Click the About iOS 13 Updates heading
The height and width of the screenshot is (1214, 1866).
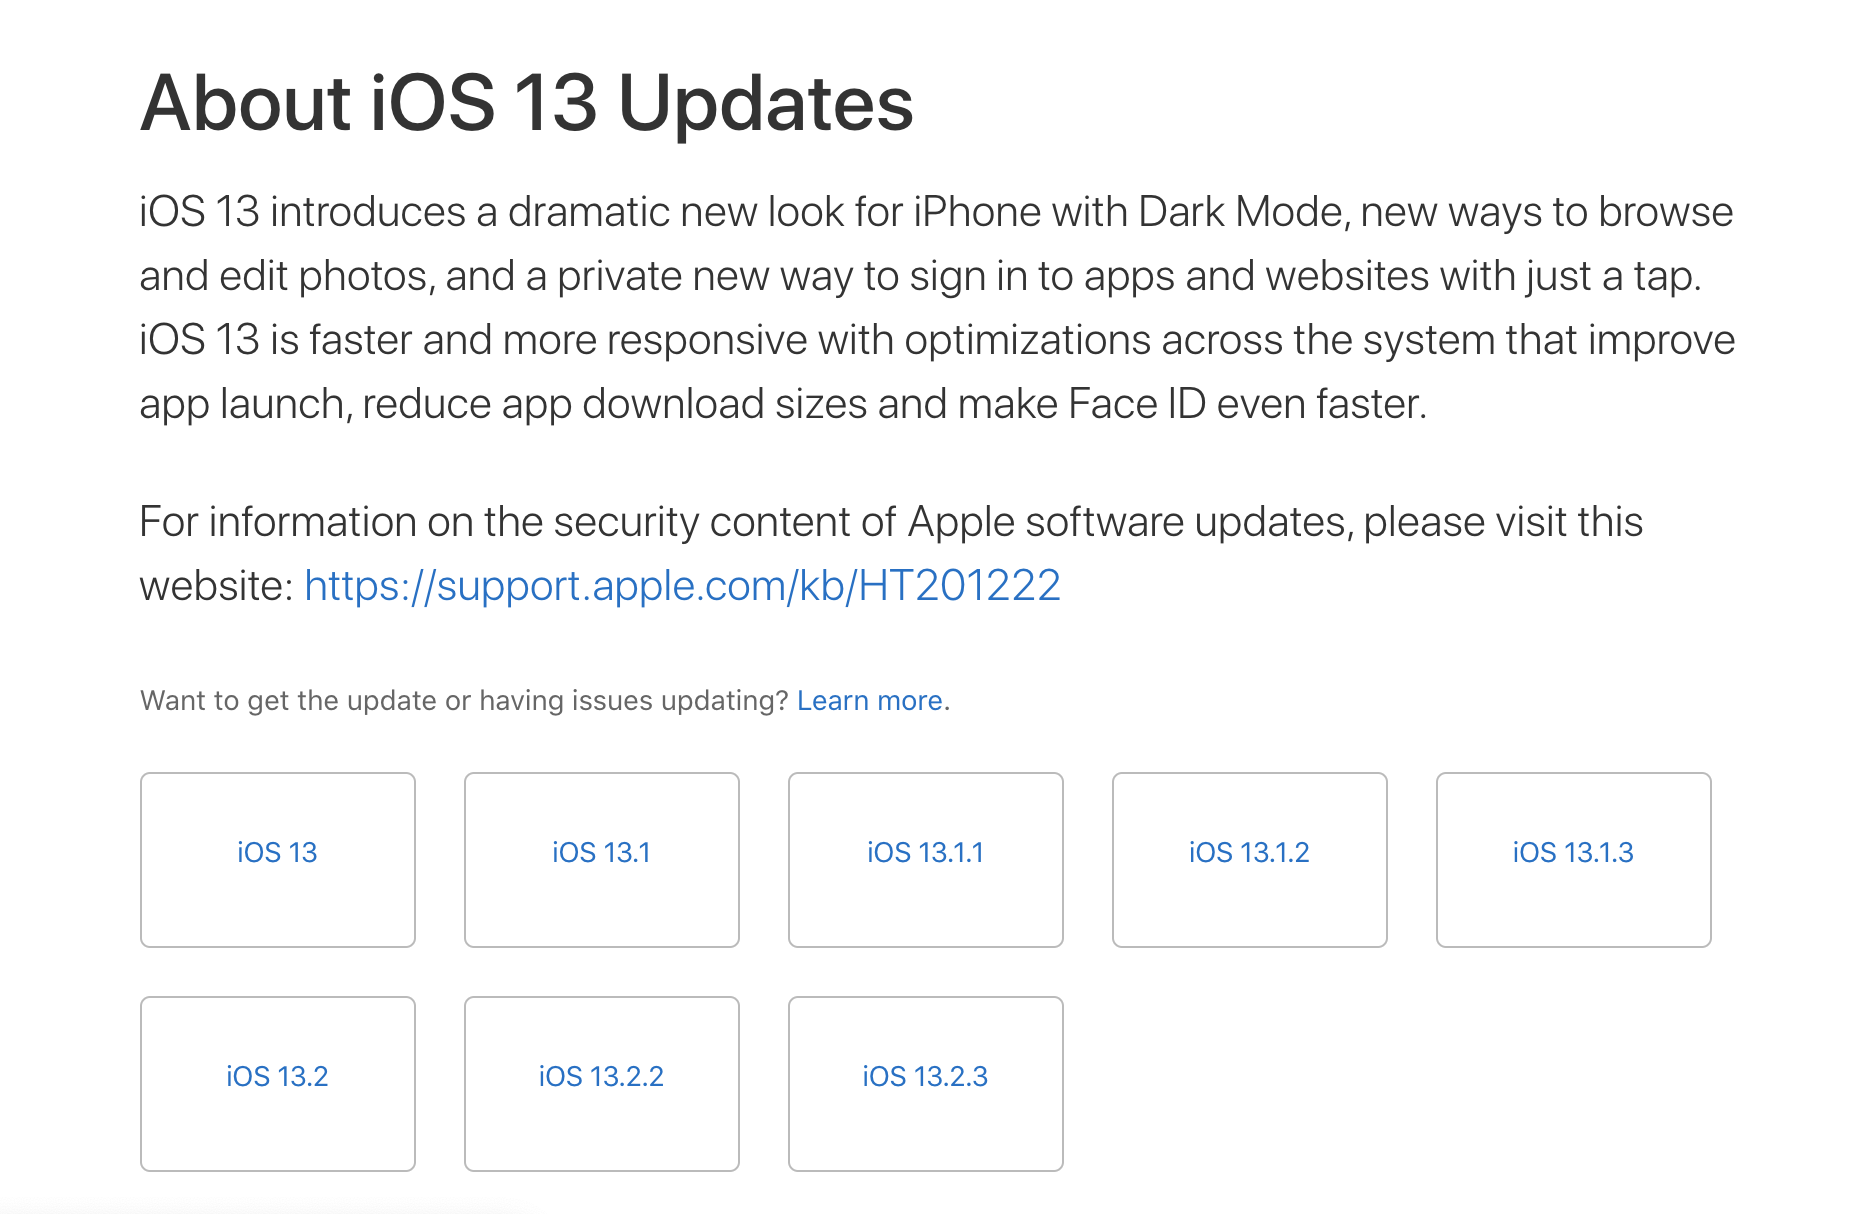coord(526,103)
